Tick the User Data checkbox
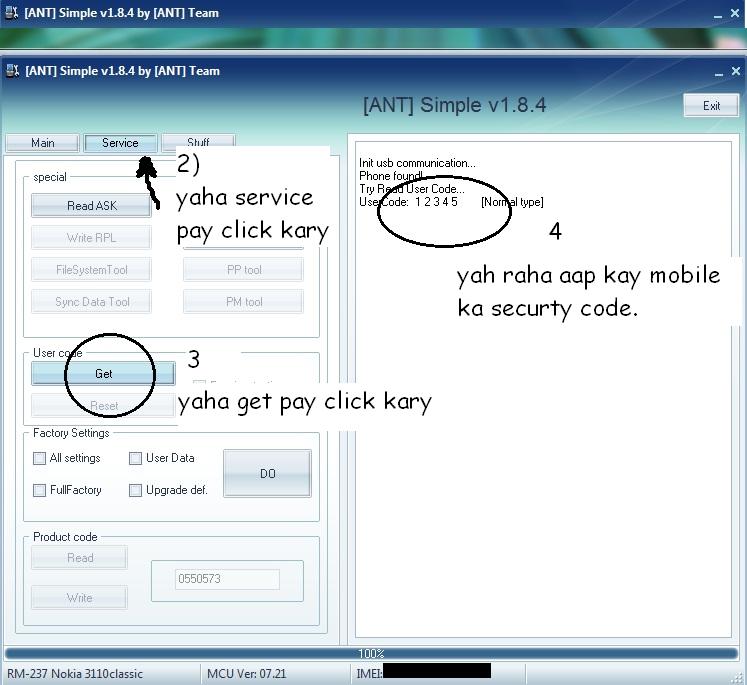Viewport: 747px width, 685px height. [x=135, y=458]
